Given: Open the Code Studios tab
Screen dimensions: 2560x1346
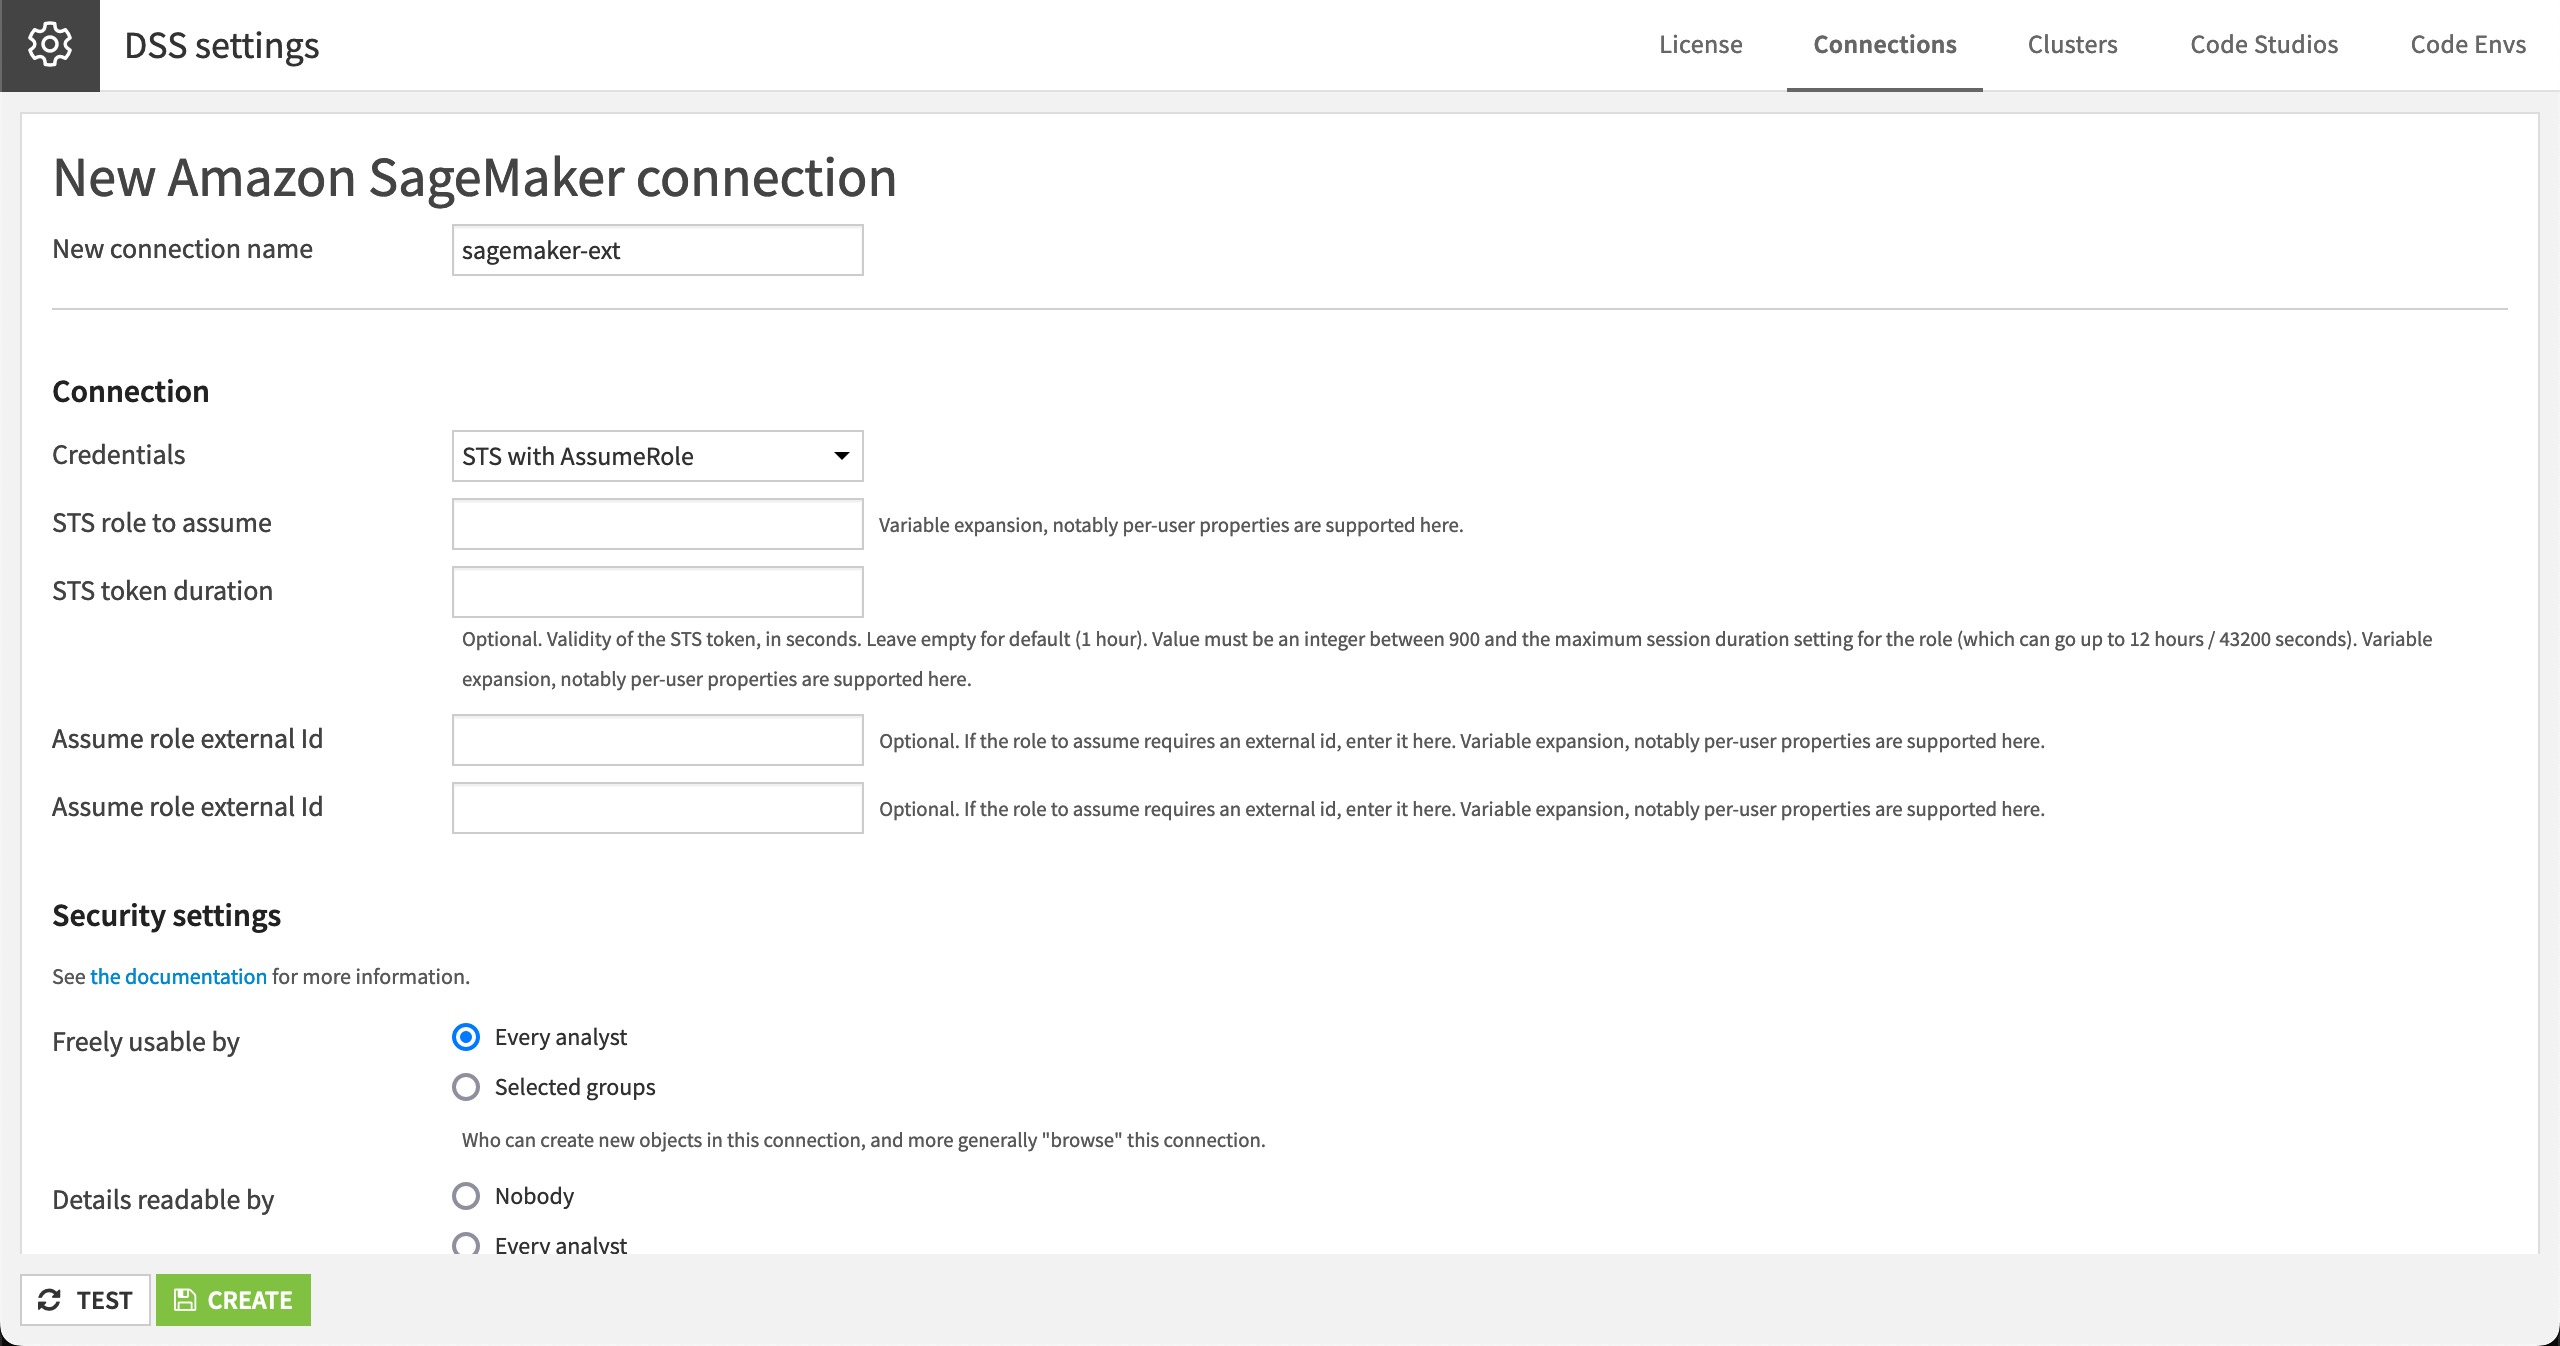Looking at the screenshot, I should click(x=2264, y=44).
